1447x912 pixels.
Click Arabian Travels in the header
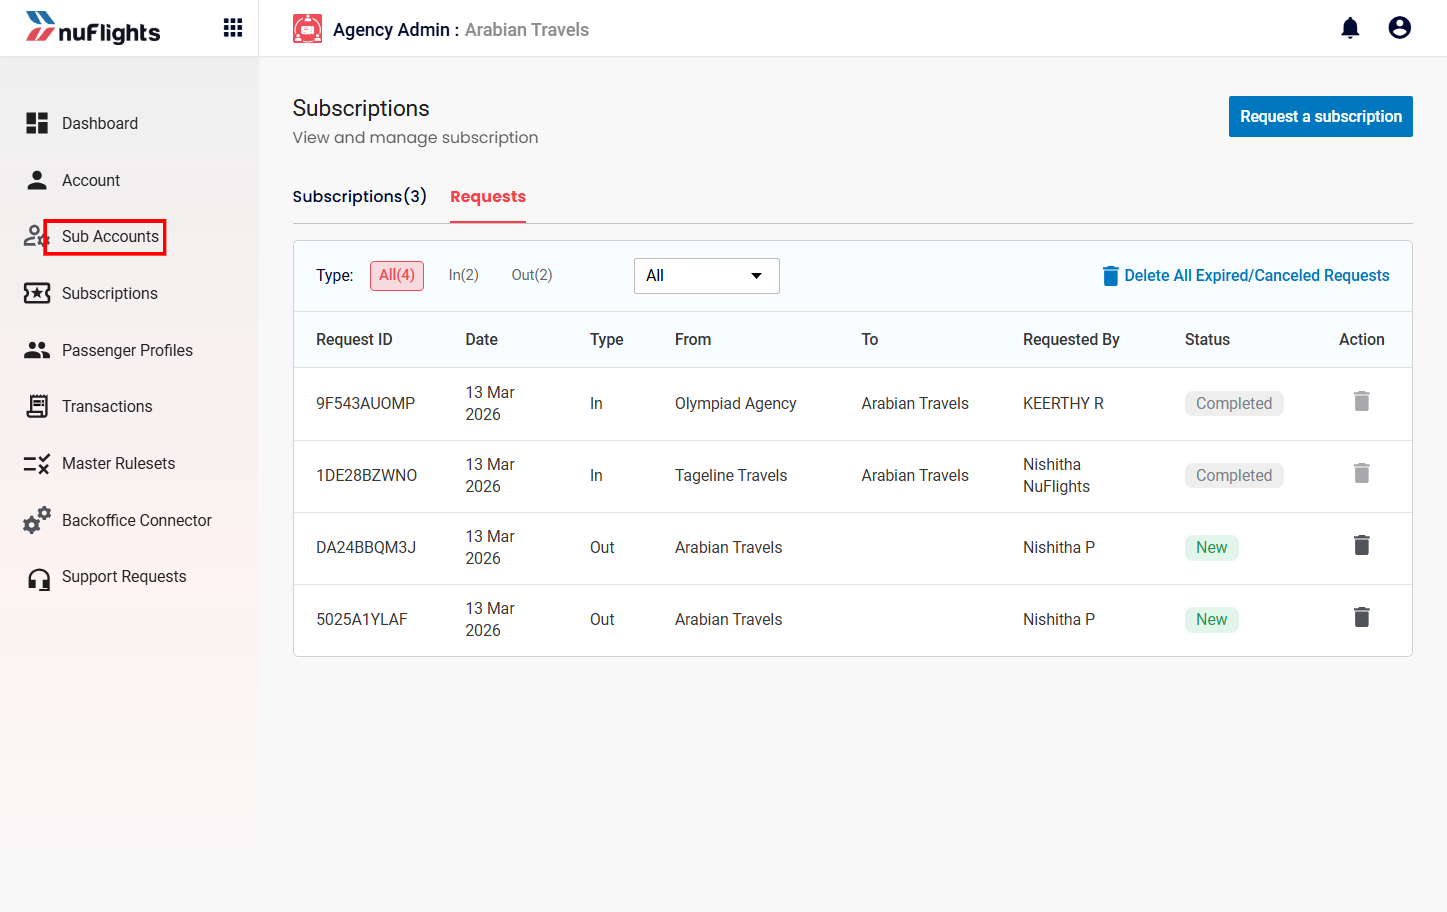pyautogui.click(x=527, y=30)
